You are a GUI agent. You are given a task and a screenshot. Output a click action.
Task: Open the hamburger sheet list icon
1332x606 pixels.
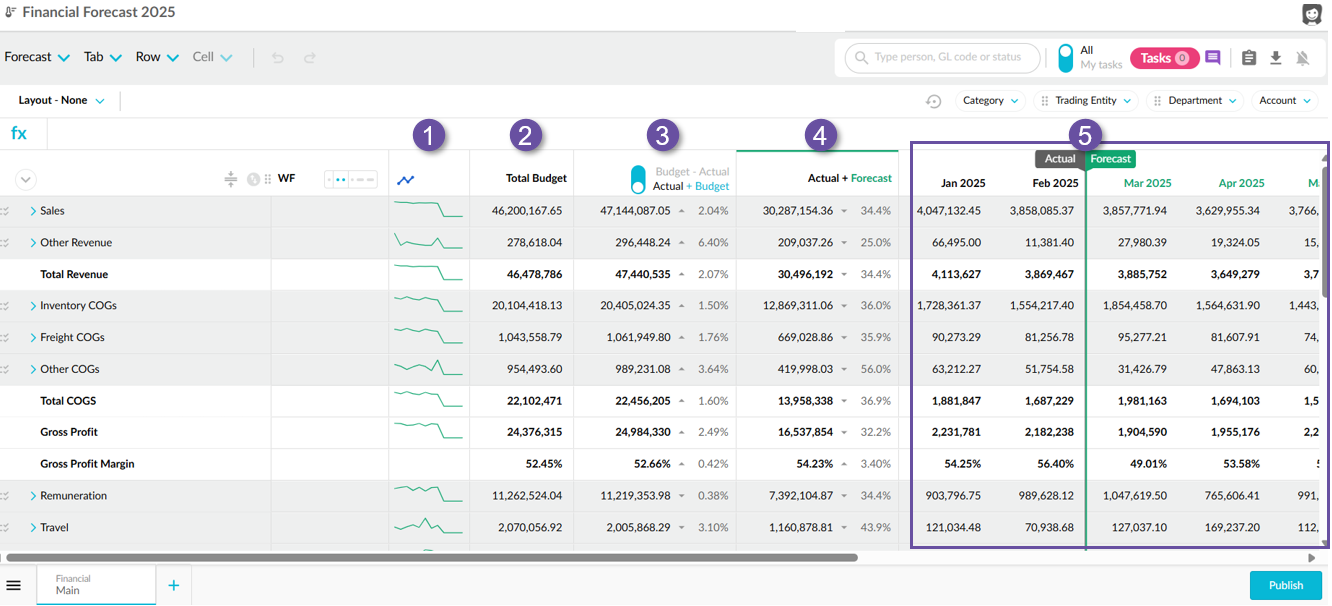(14, 585)
